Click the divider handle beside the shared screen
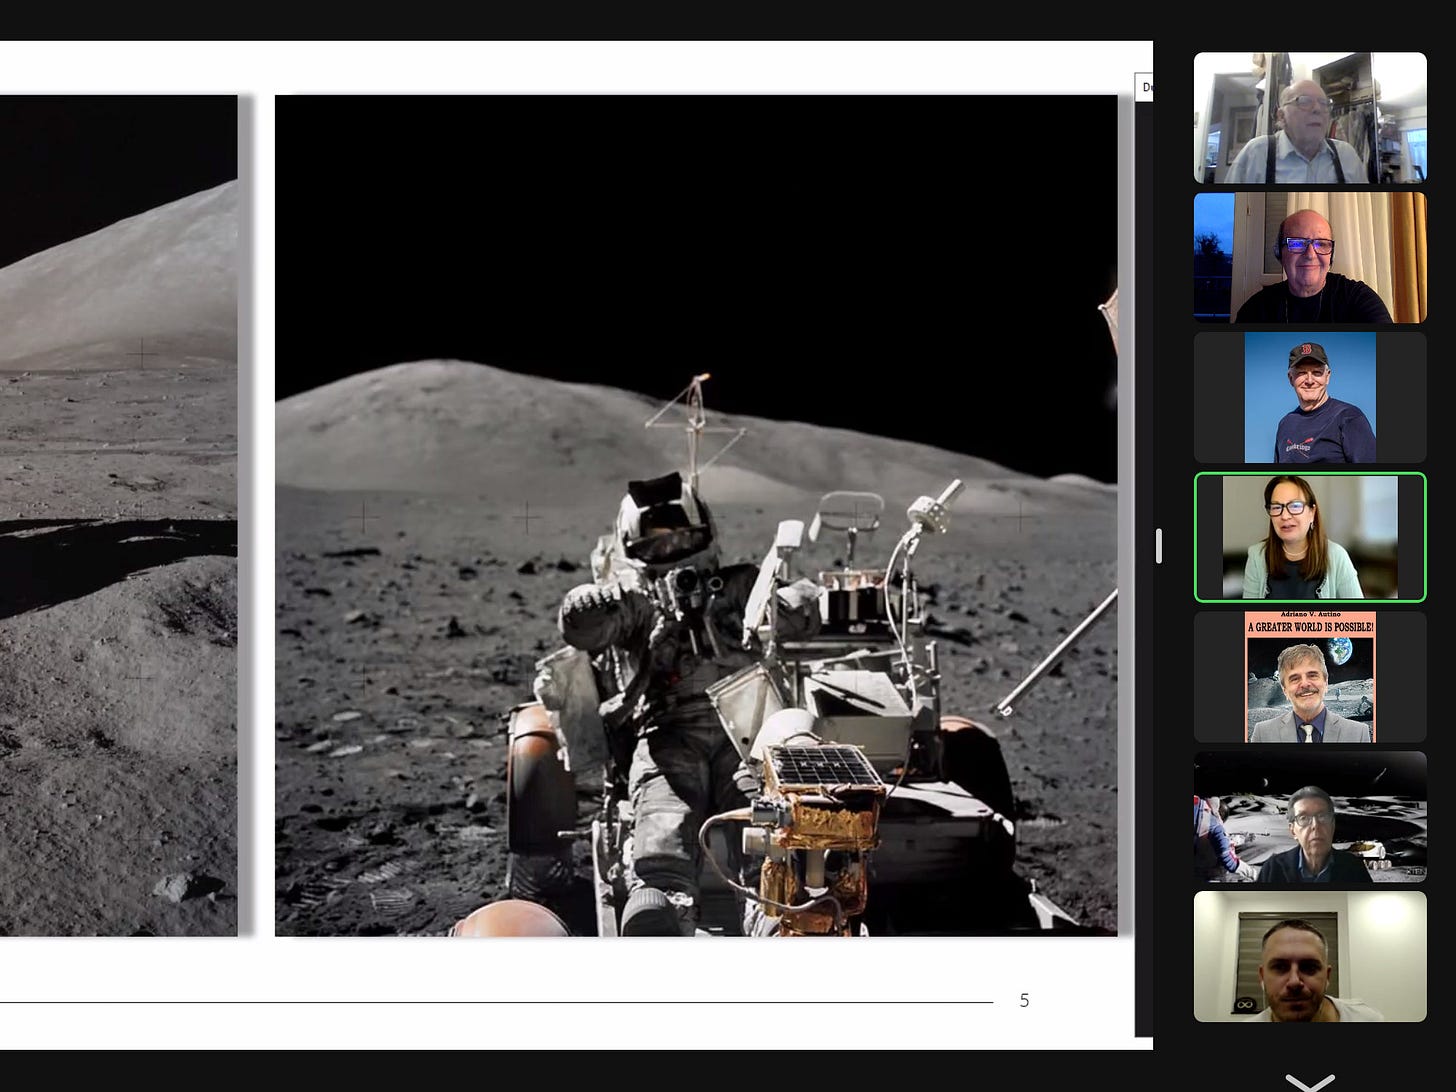The image size is (1456, 1092). pyautogui.click(x=1158, y=546)
